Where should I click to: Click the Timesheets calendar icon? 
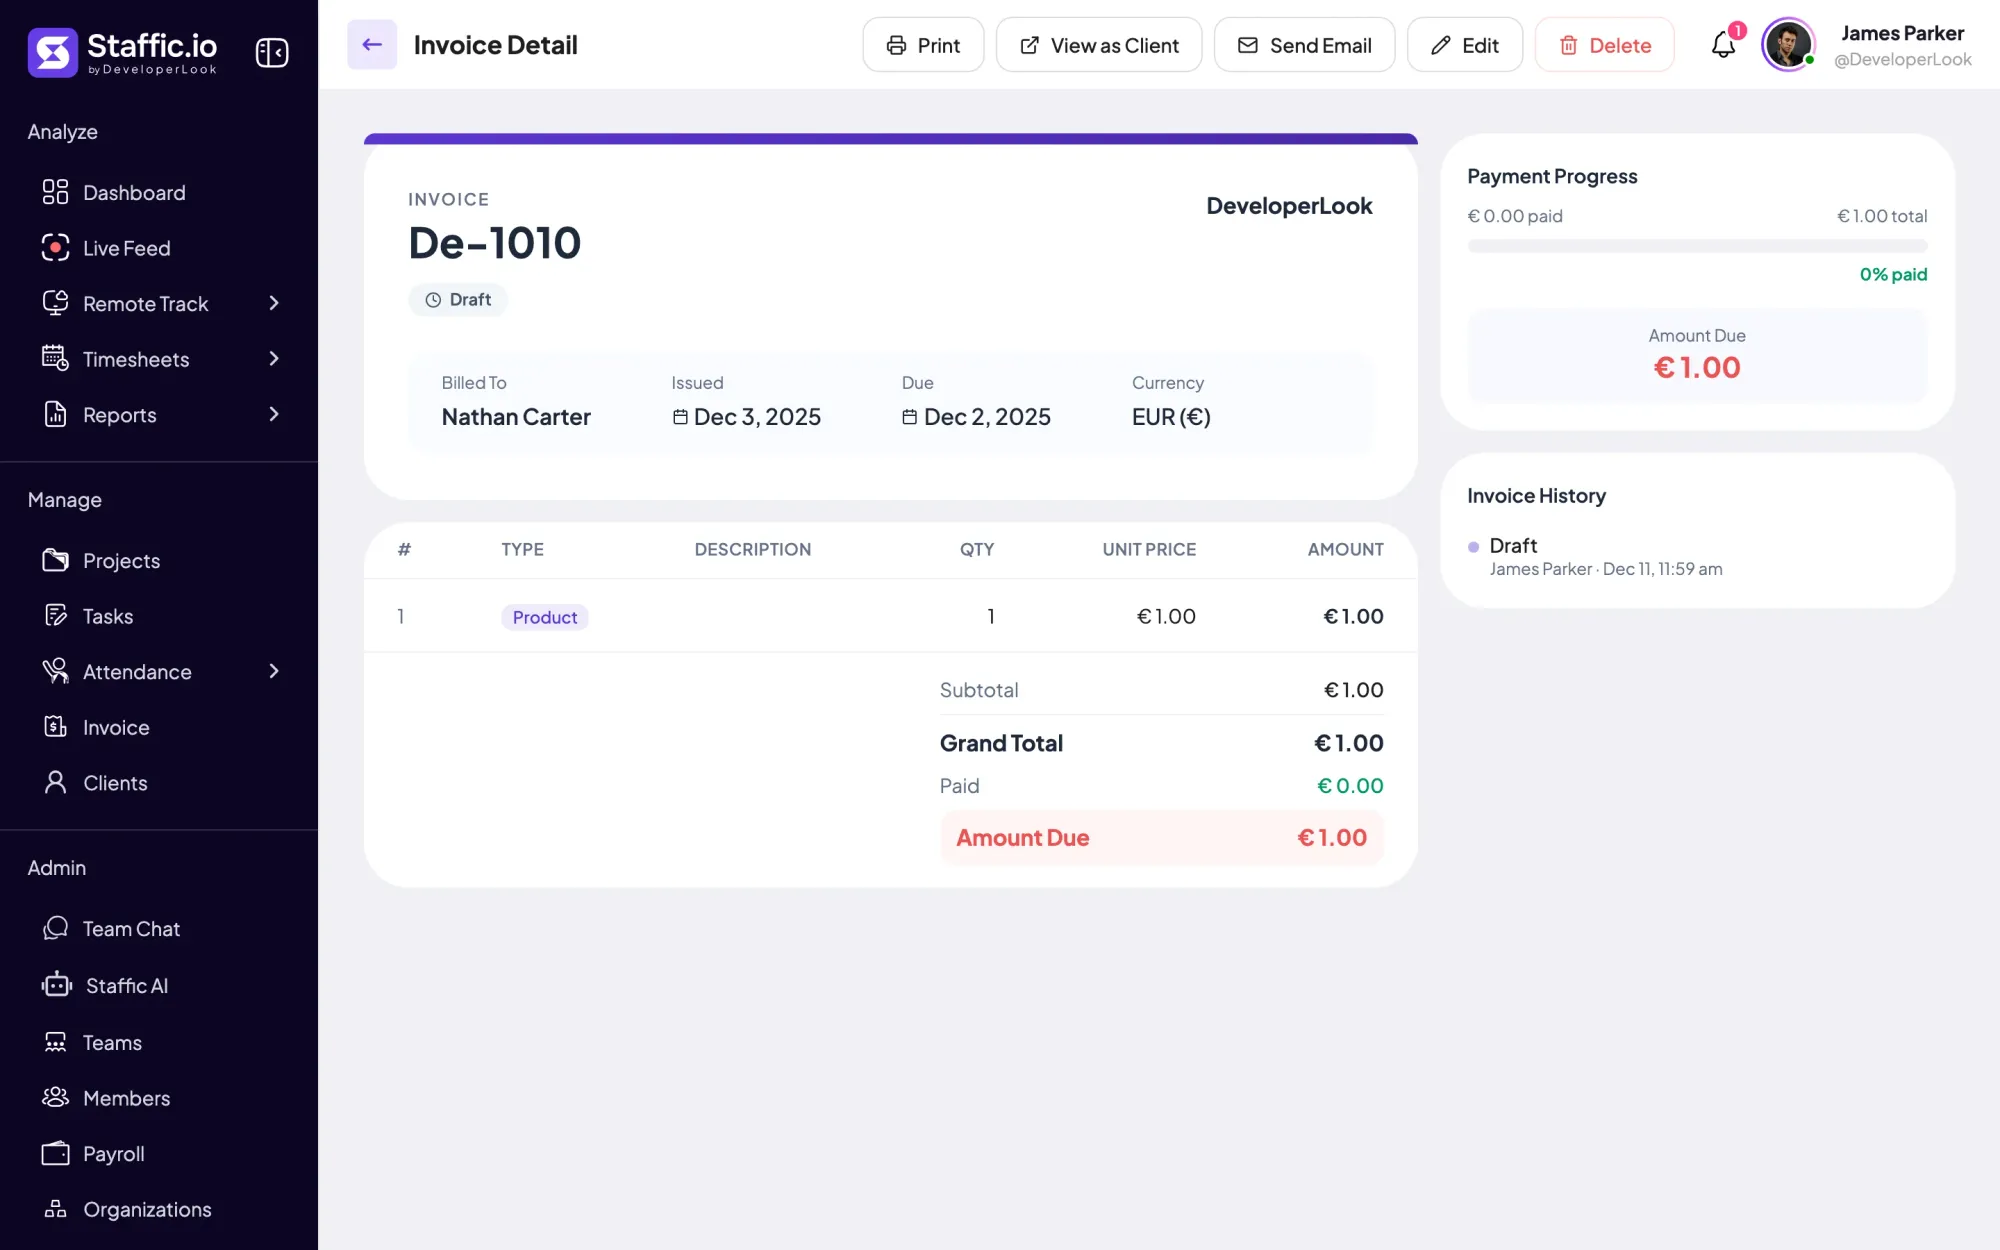point(56,358)
